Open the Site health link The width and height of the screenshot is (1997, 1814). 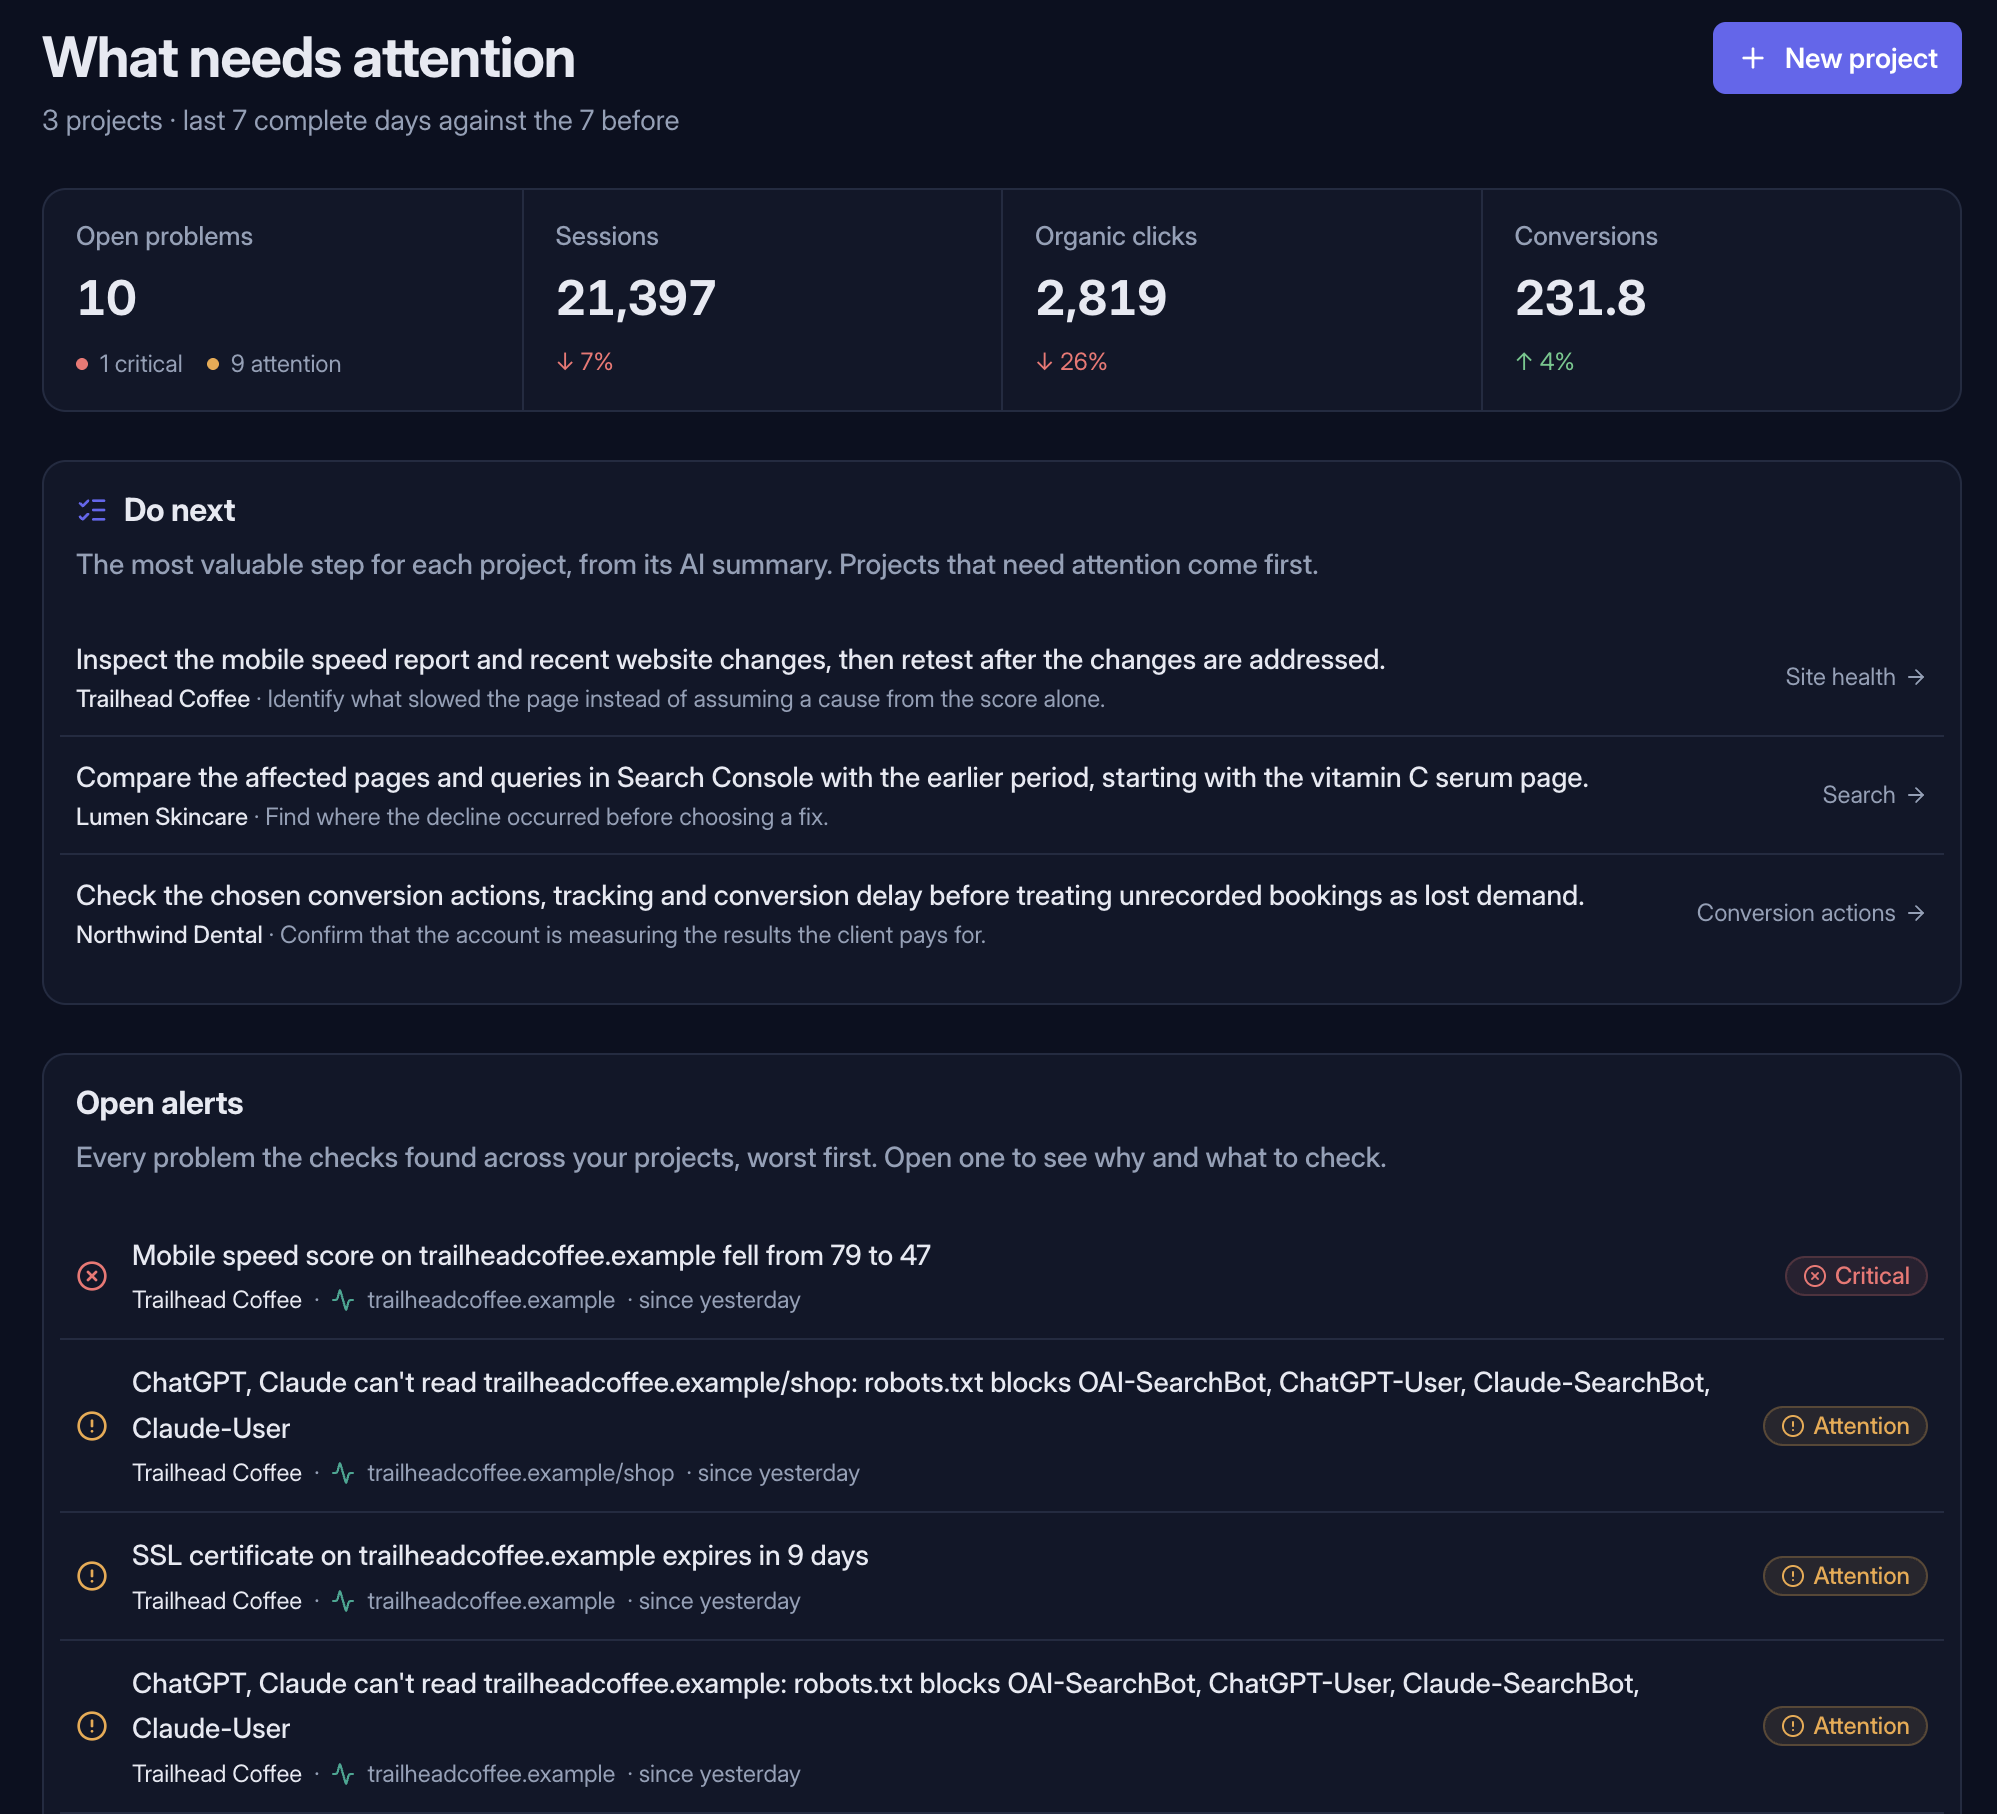pyautogui.click(x=1854, y=677)
